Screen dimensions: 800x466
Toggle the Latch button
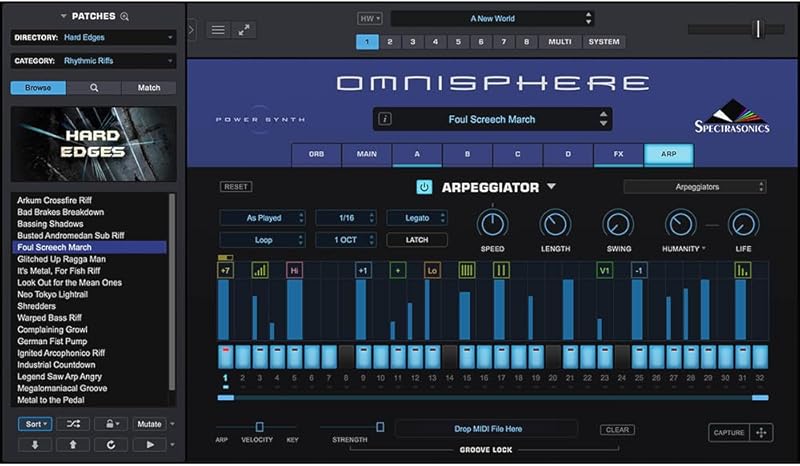[417, 240]
